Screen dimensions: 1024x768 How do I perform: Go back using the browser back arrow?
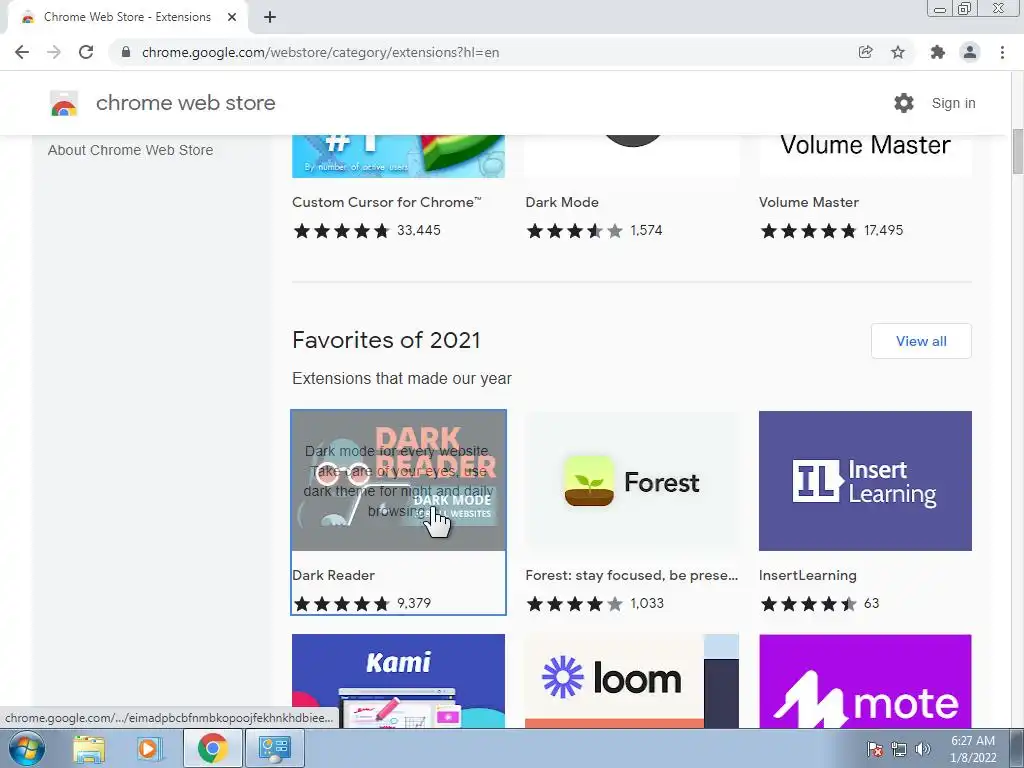click(x=22, y=52)
